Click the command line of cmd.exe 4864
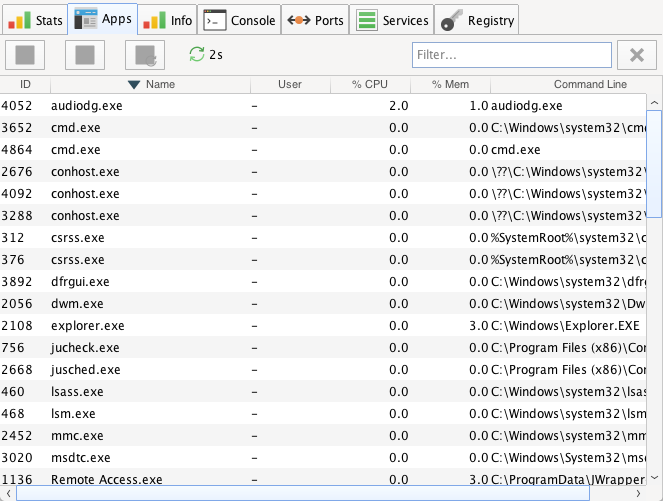The image size is (663, 501). pos(515,150)
